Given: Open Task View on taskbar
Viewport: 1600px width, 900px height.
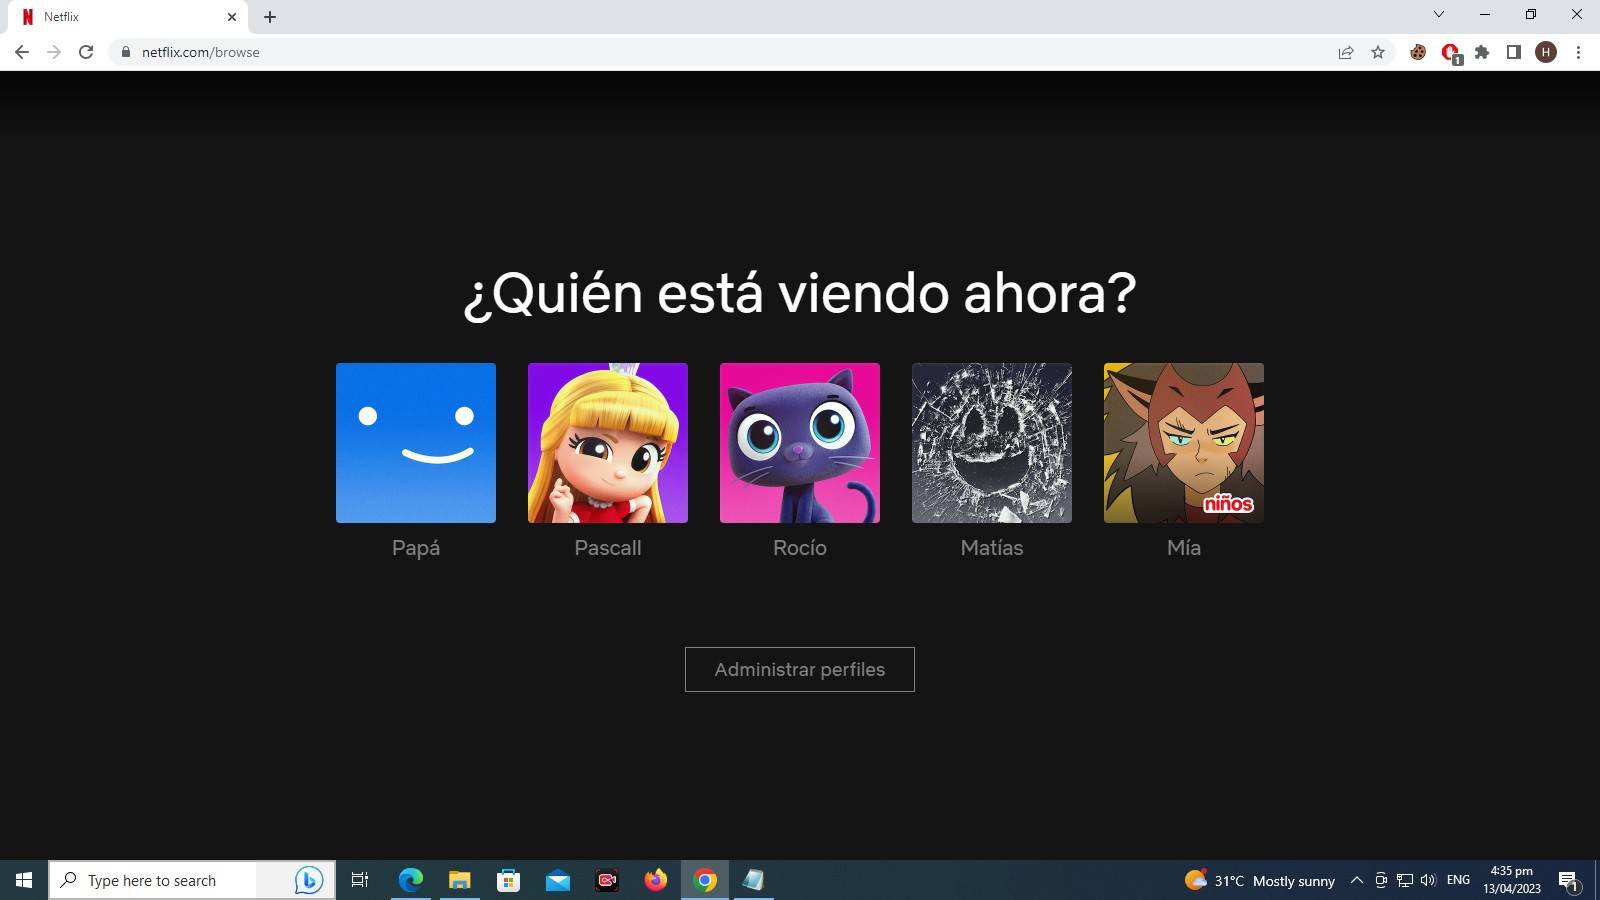Looking at the screenshot, I should point(360,880).
